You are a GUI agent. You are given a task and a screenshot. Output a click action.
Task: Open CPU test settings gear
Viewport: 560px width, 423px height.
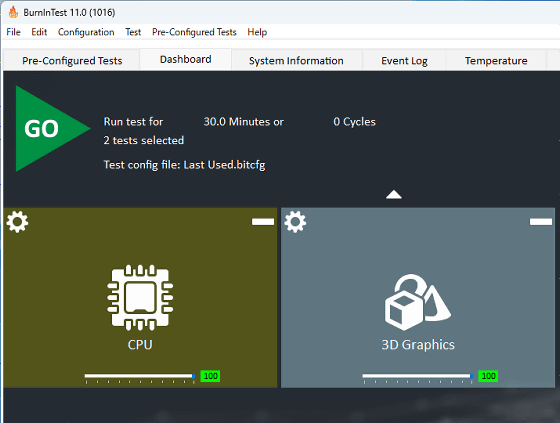click(17, 222)
